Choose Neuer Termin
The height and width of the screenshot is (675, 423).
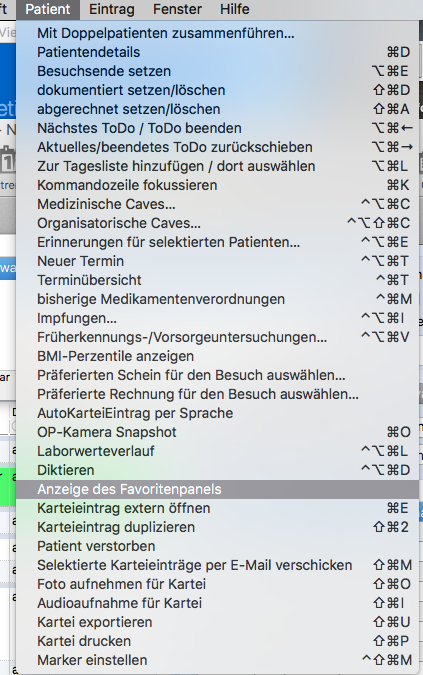click(x=217, y=261)
